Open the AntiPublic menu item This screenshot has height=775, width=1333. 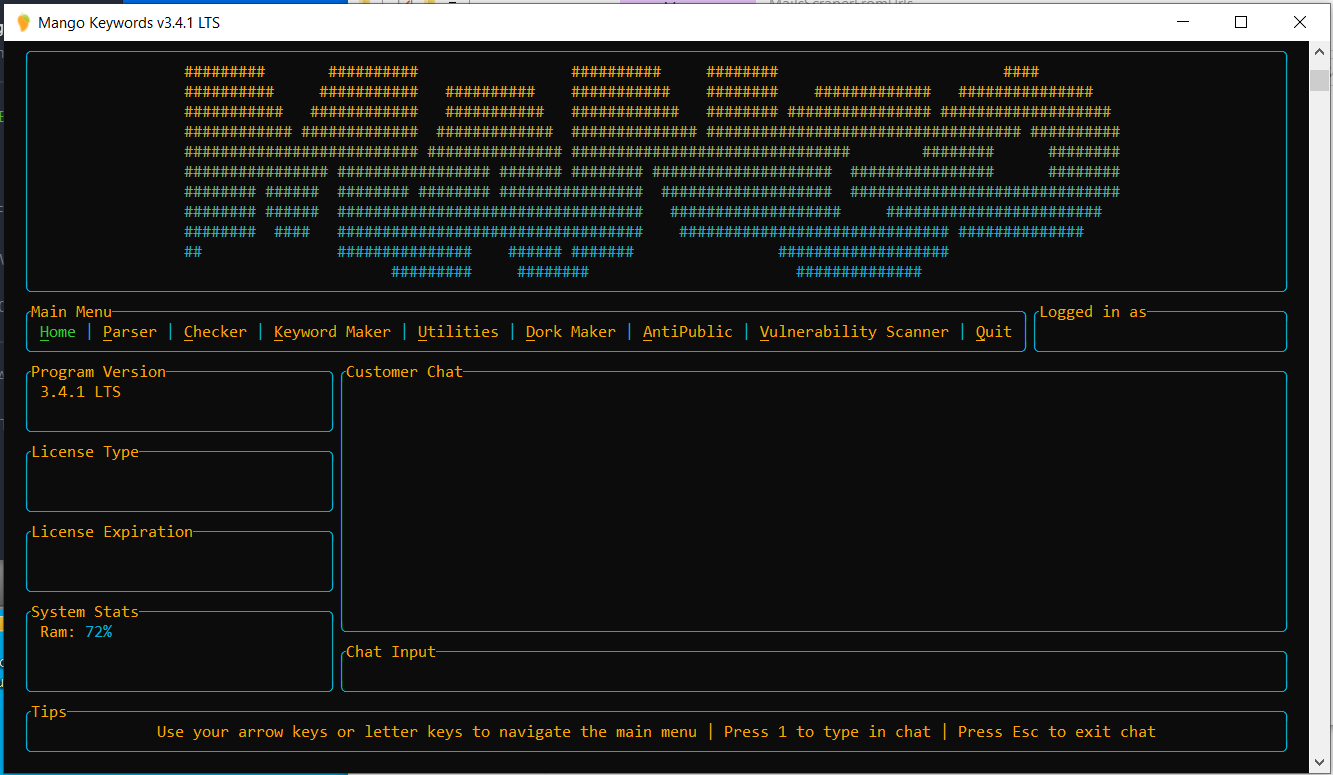(688, 332)
